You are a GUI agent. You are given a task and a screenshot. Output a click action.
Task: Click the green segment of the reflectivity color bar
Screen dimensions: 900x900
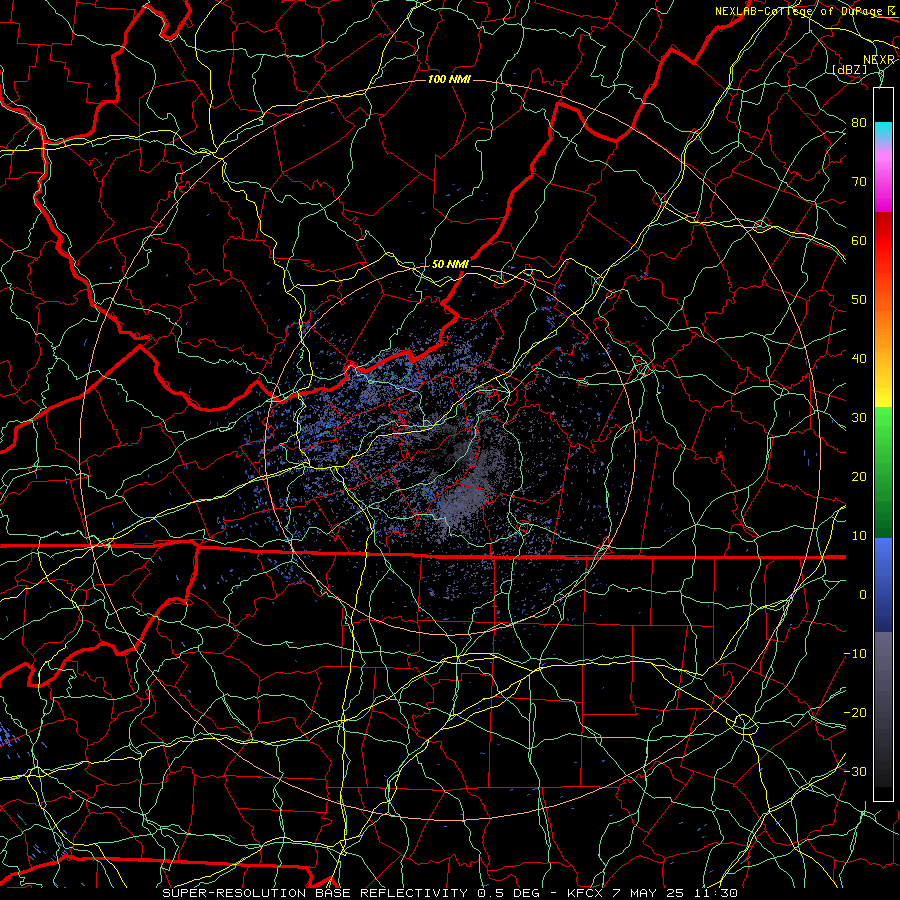tap(883, 472)
